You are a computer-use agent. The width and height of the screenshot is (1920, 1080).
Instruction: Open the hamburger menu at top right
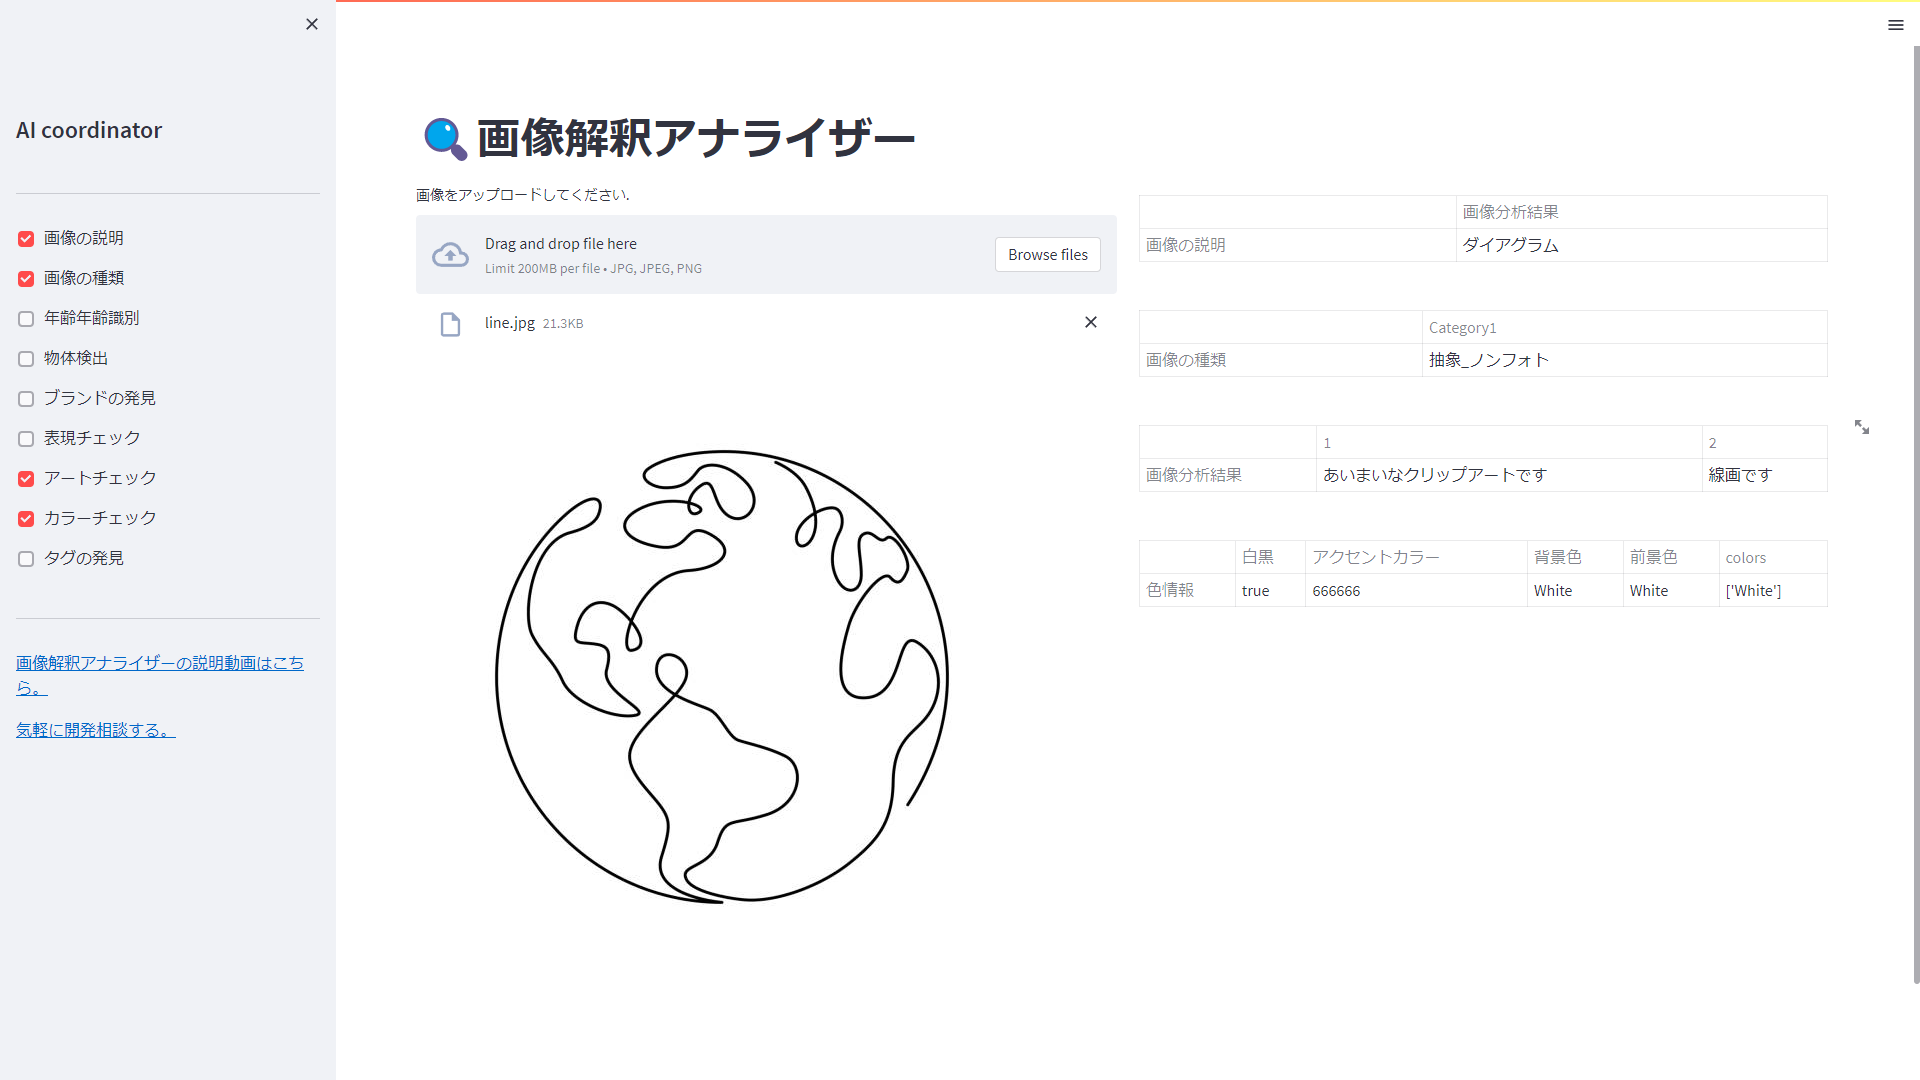(1895, 25)
